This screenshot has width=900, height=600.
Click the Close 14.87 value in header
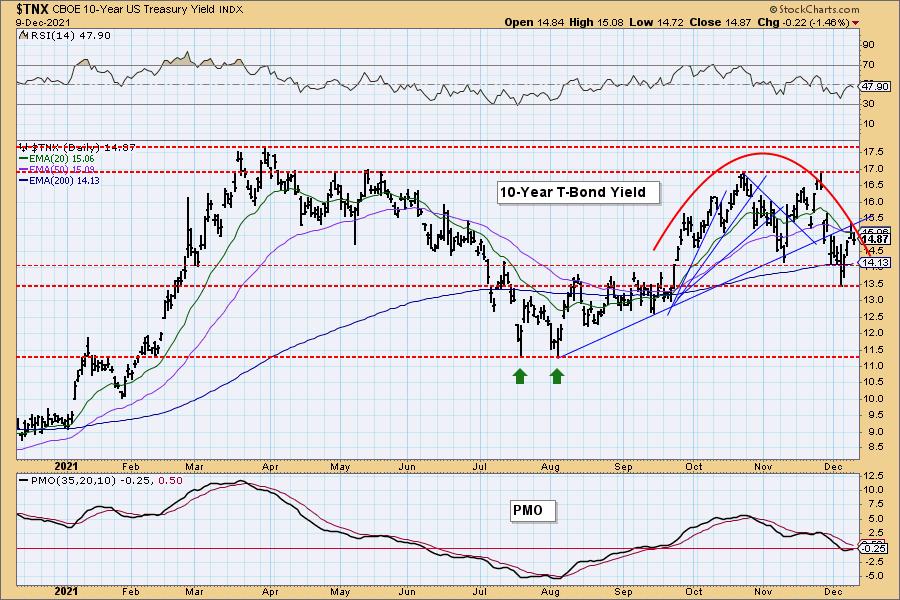click(x=719, y=22)
